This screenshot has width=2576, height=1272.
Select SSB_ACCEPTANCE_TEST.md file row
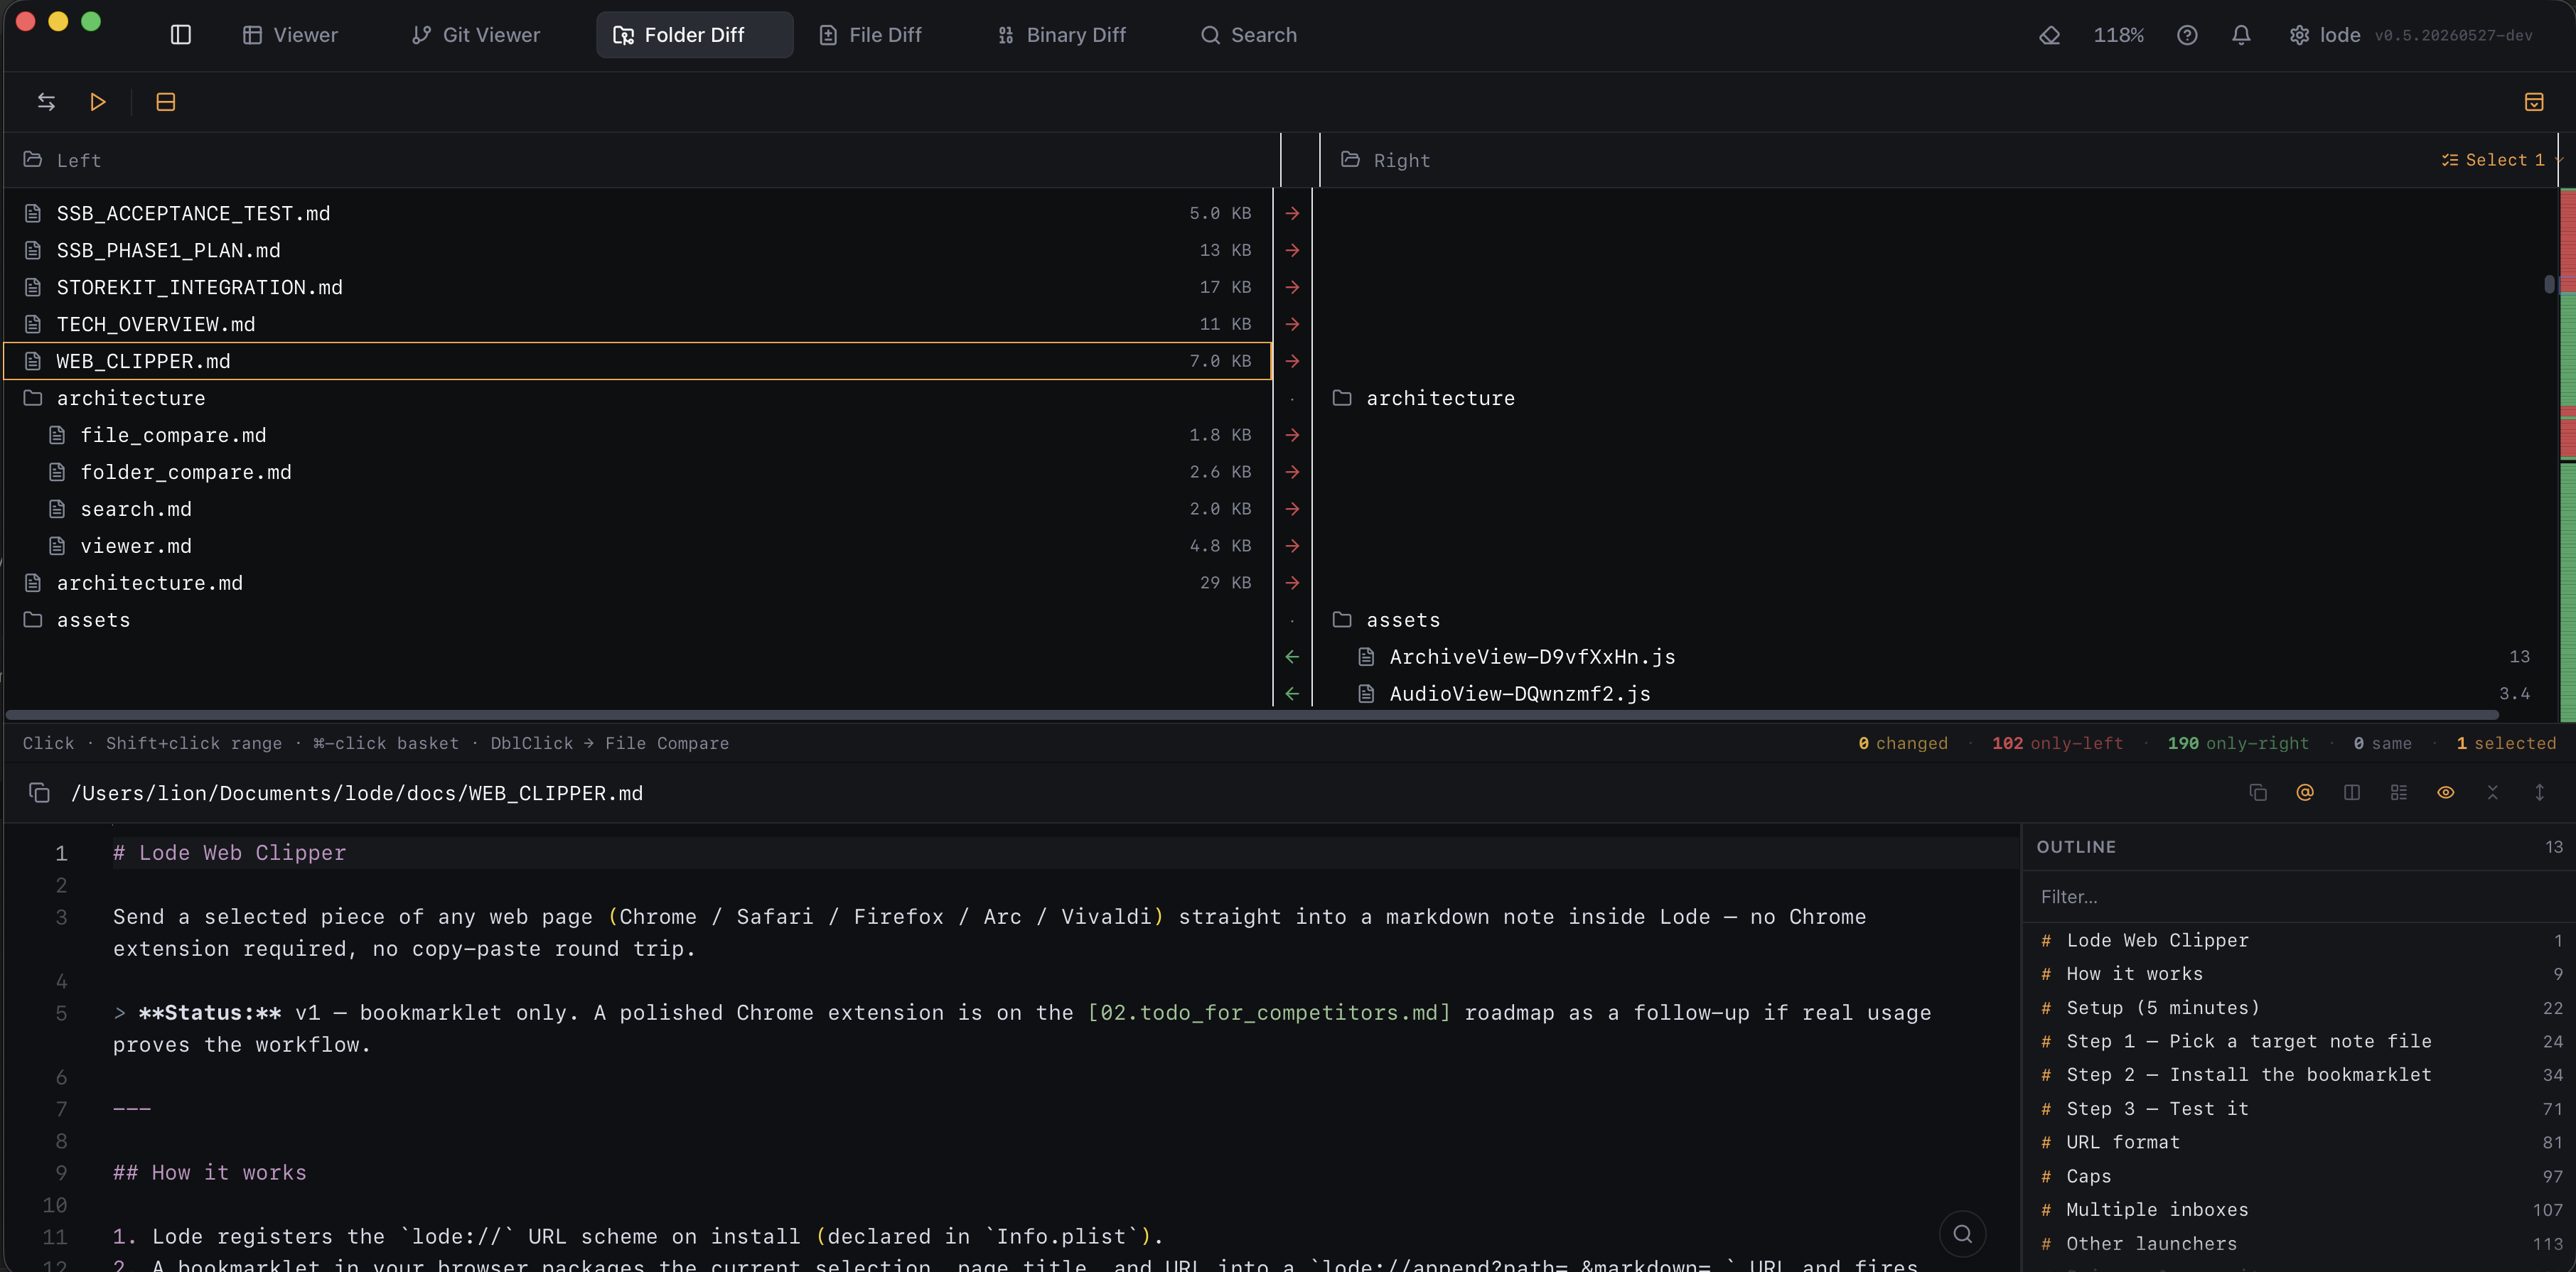[x=637, y=213]
